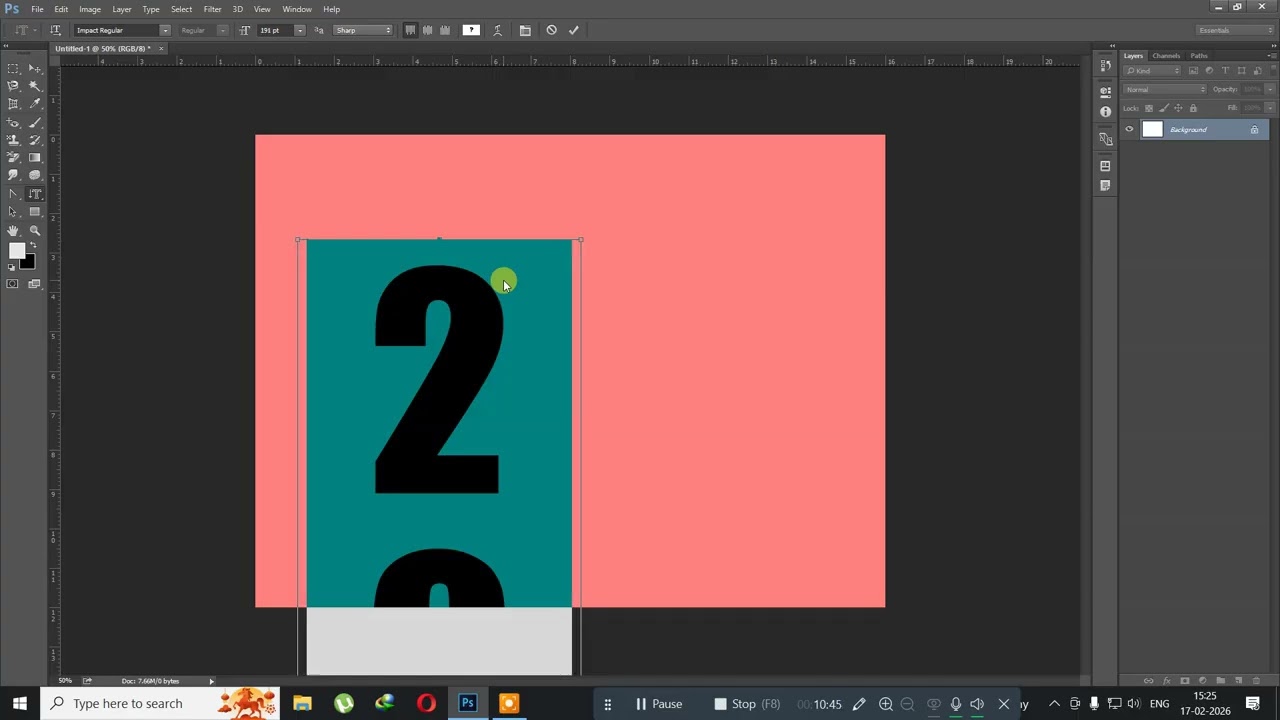Open the foreground color picker
Screen dimensions: 1280x720
point(16,251)
